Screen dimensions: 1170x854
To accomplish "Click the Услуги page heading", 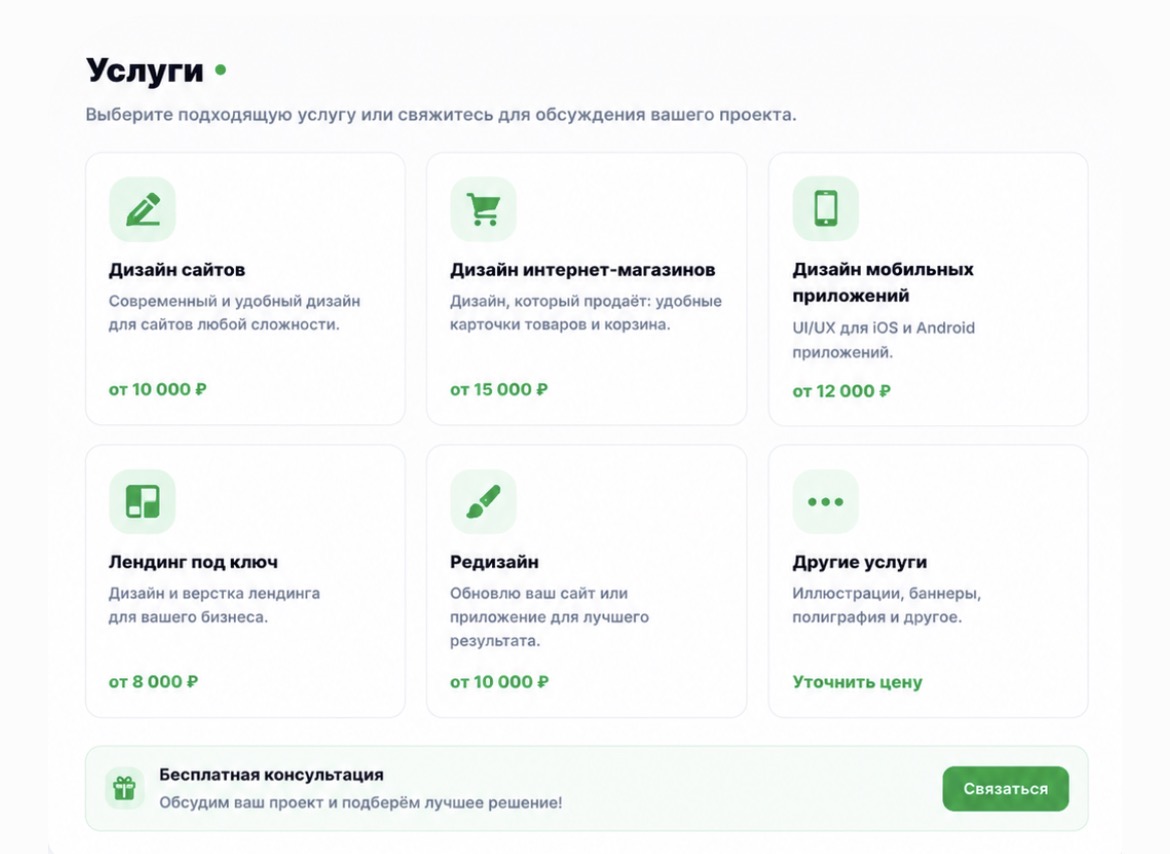I will coord(145,70).
